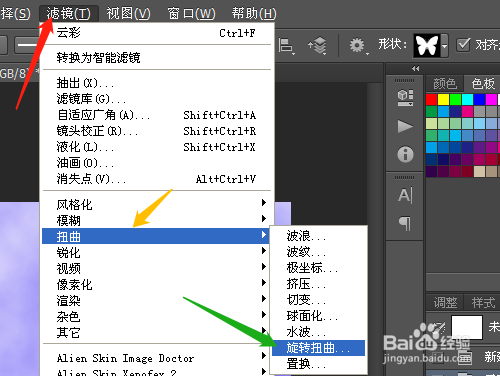Screen dimensions: 500x376
Task: Pick the yellow swatch
Action: [443, 99]
